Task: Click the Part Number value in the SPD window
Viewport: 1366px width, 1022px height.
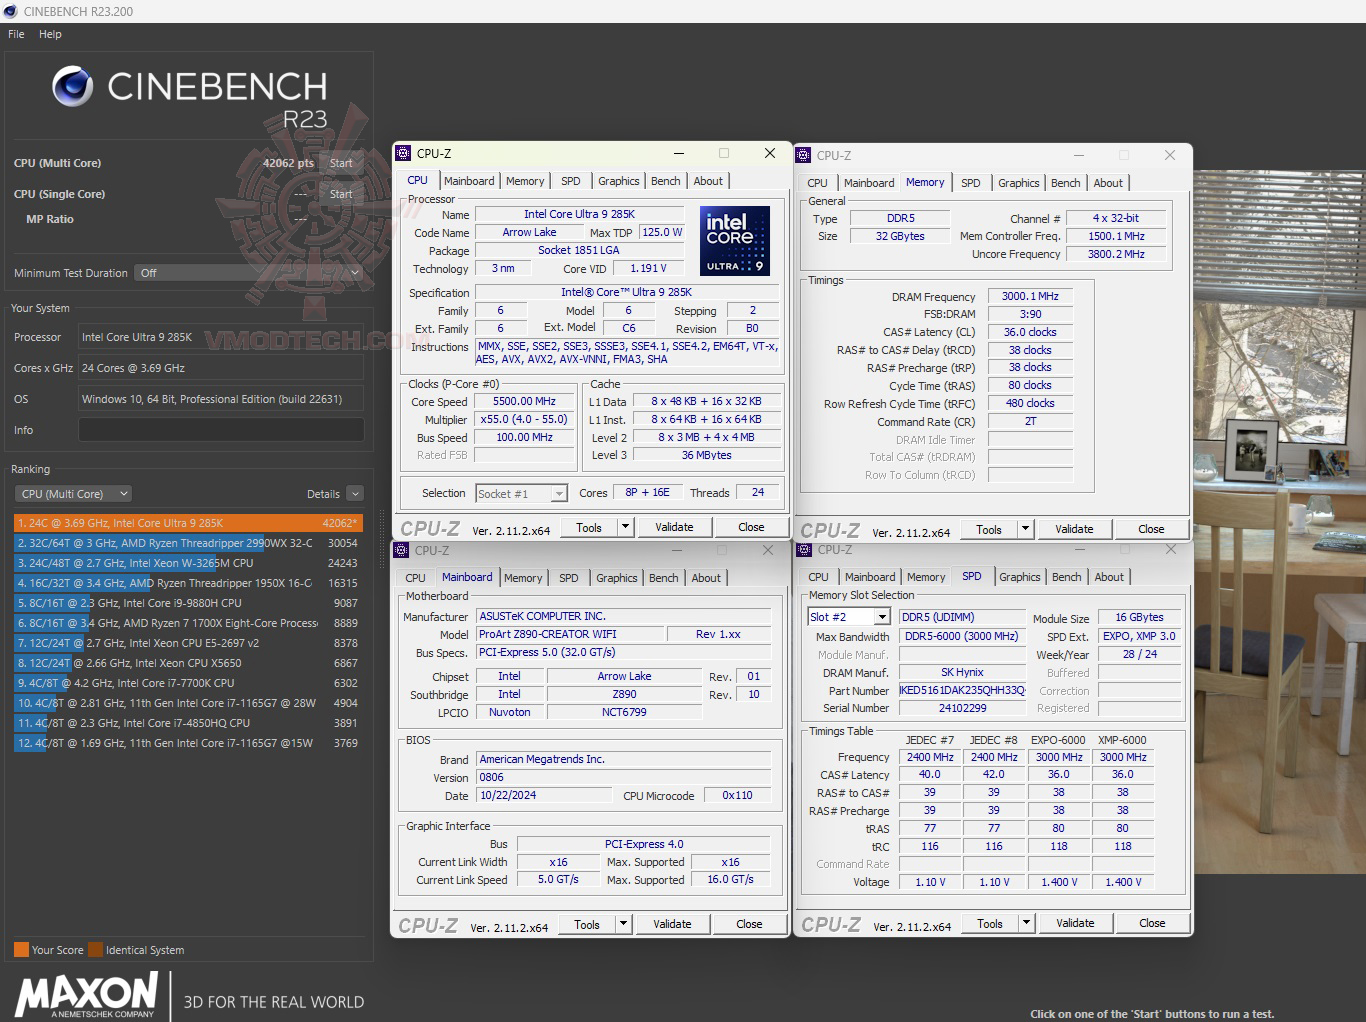Action: pos(962,690)
